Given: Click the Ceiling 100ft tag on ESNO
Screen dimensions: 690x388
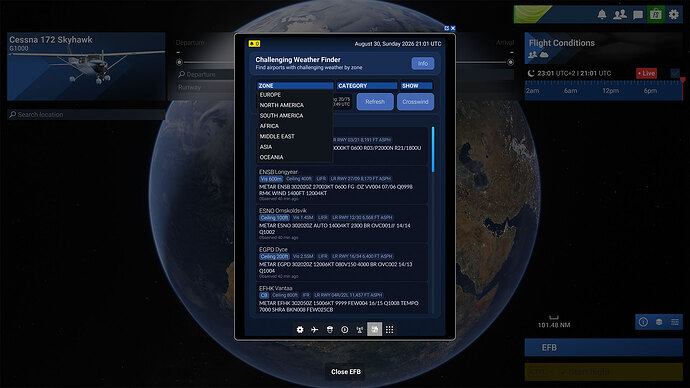Looking at the screenshot, I should point(275,217).
